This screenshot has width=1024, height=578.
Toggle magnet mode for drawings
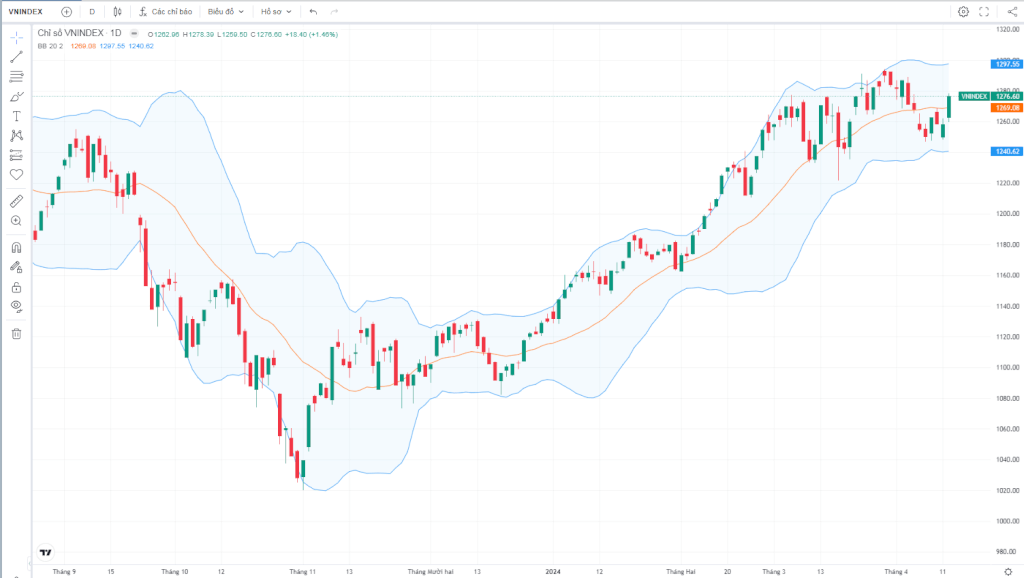pos(16,248)
